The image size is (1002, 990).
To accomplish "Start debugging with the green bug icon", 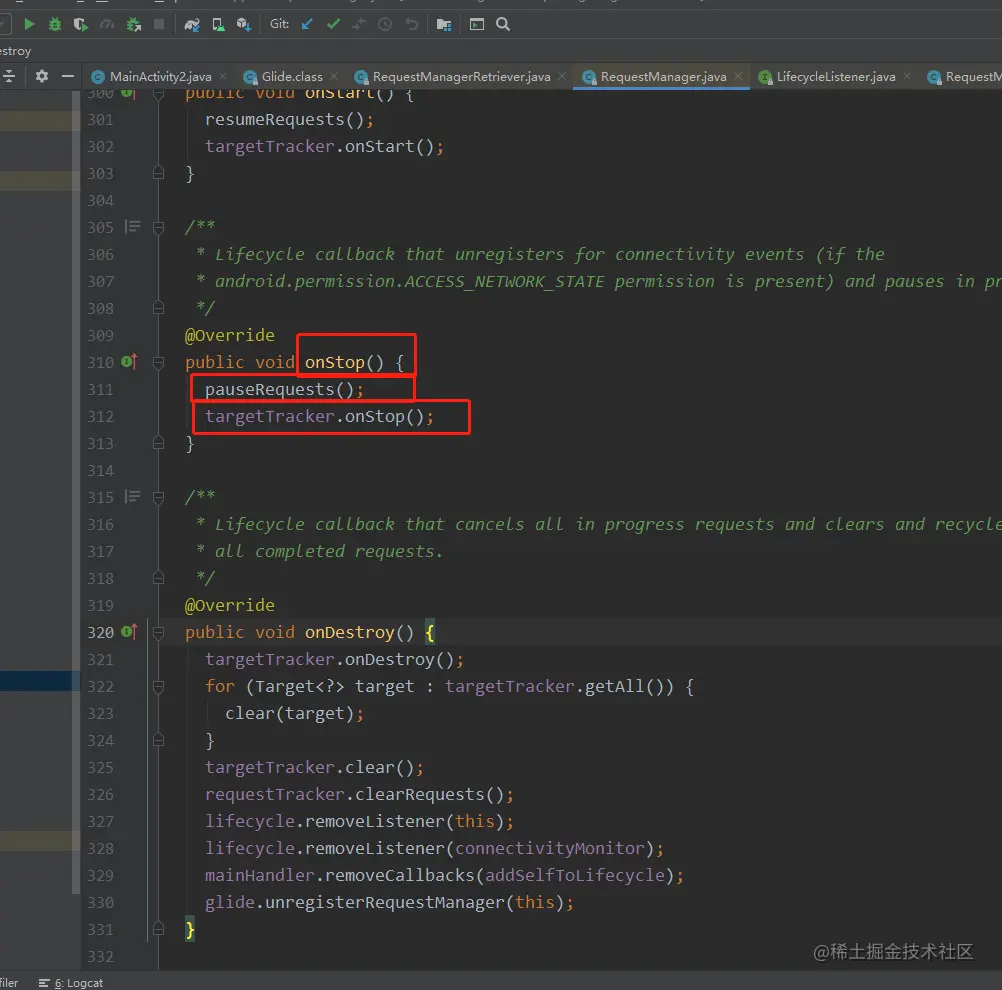I will click(55, 24).
